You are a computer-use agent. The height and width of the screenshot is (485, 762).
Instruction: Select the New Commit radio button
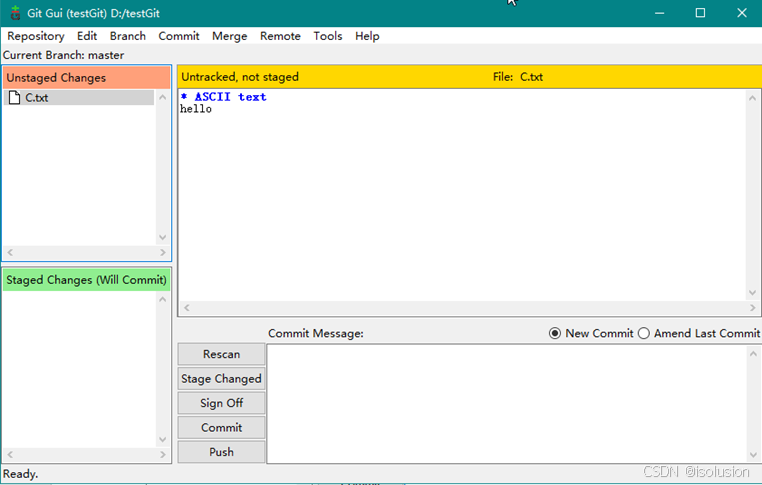pos(554,333)
